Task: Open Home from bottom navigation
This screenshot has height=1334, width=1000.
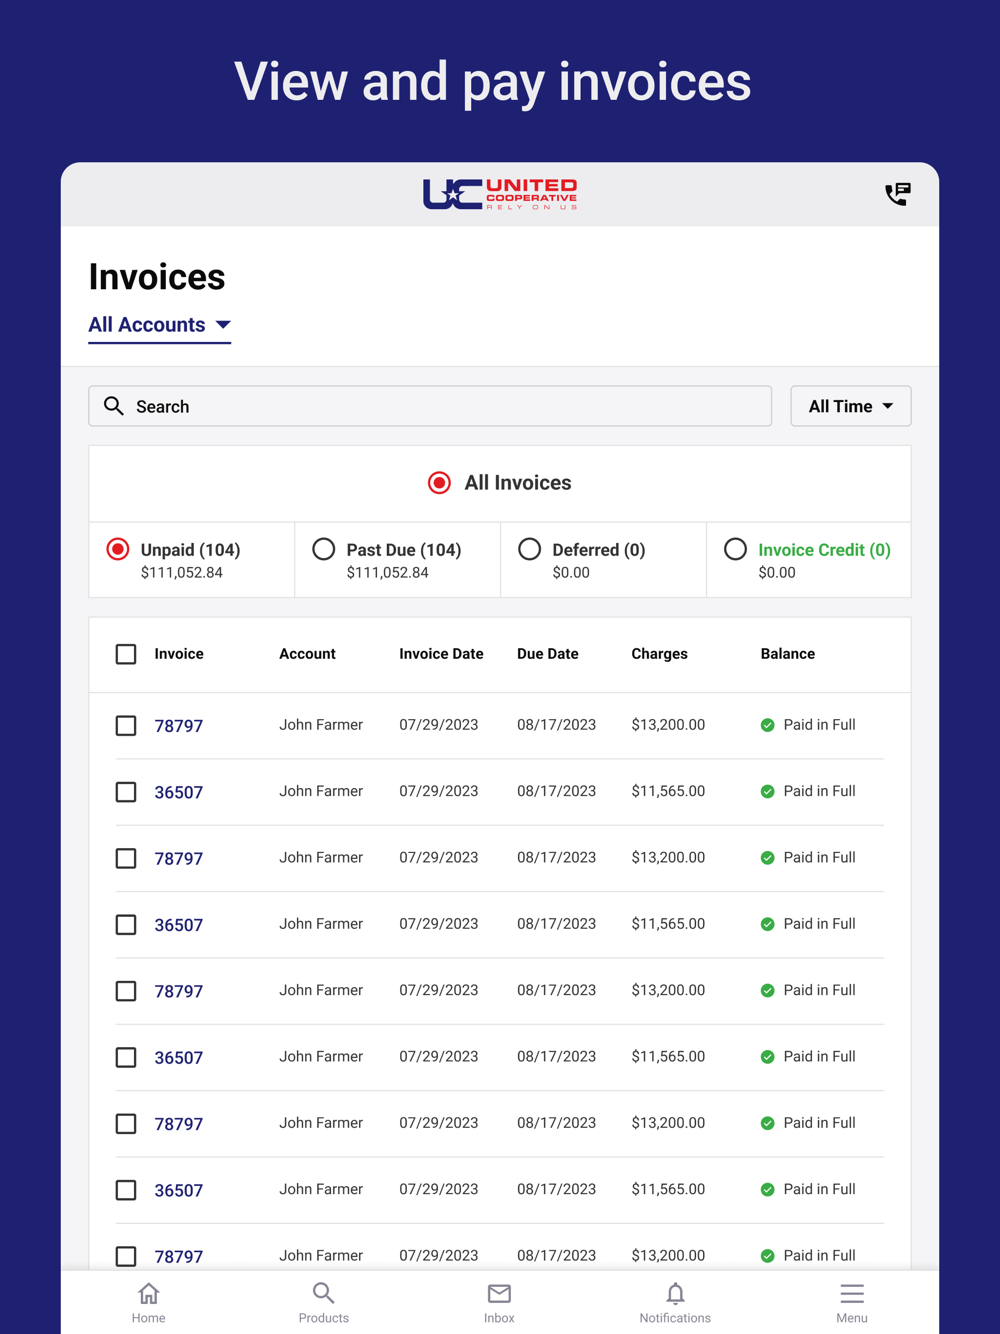Action: (x=148, y=1303)
